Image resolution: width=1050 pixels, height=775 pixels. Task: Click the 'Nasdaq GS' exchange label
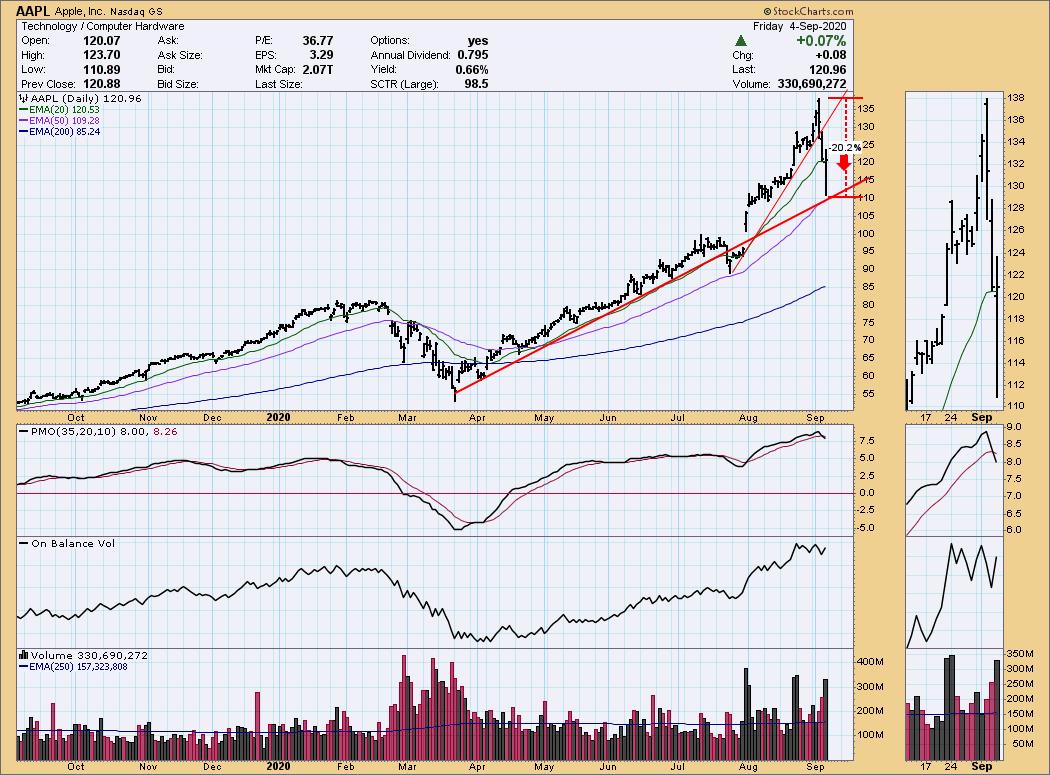point(139,11)
